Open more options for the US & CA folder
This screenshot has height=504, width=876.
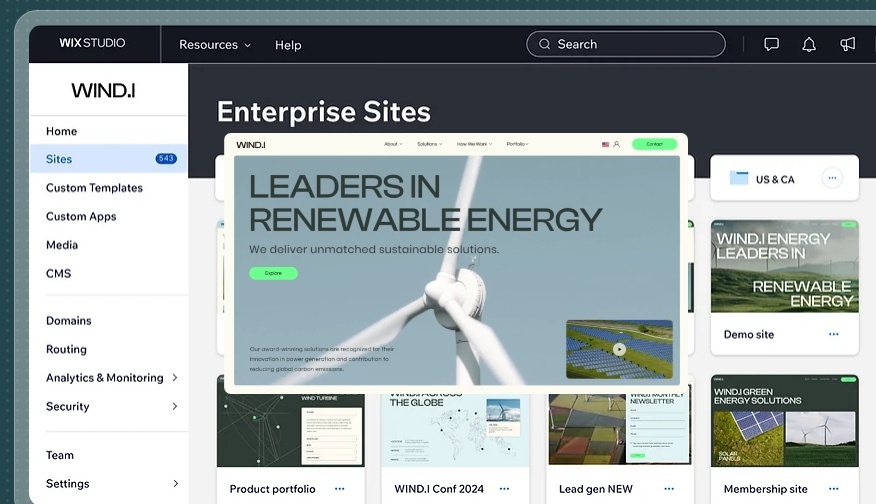pos(832,178)
